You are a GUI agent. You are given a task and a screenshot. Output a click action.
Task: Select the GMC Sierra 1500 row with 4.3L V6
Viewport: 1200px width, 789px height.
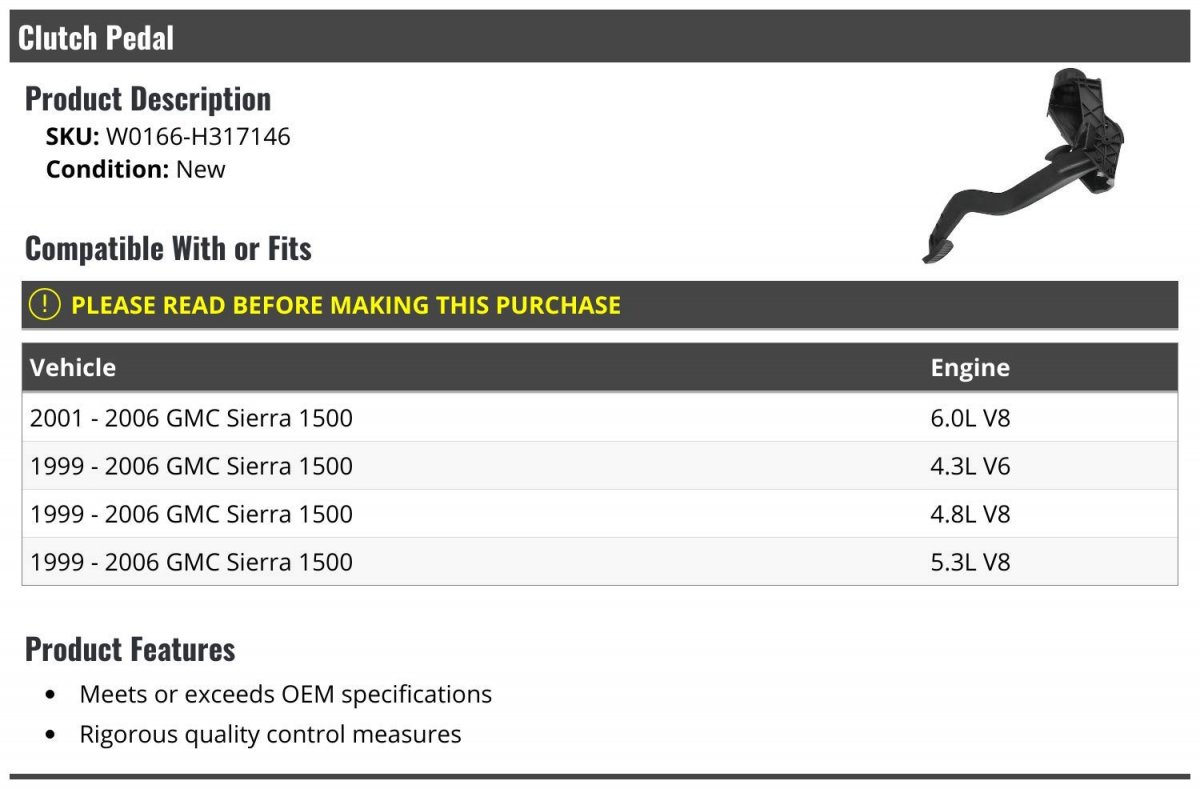[191, 466]
